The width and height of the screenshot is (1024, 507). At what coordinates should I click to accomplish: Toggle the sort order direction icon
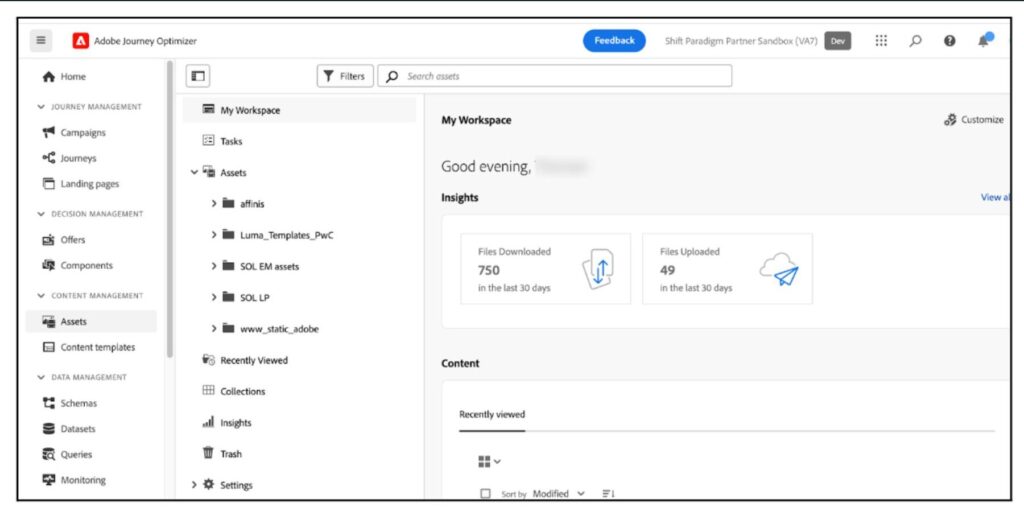607,494
